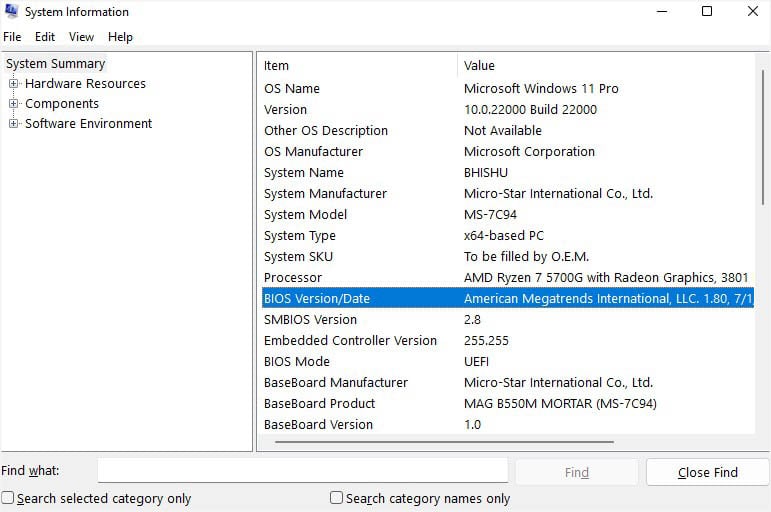Click the Find button
This screenshot has height=512, width=771.
click(x=577, y=472)
